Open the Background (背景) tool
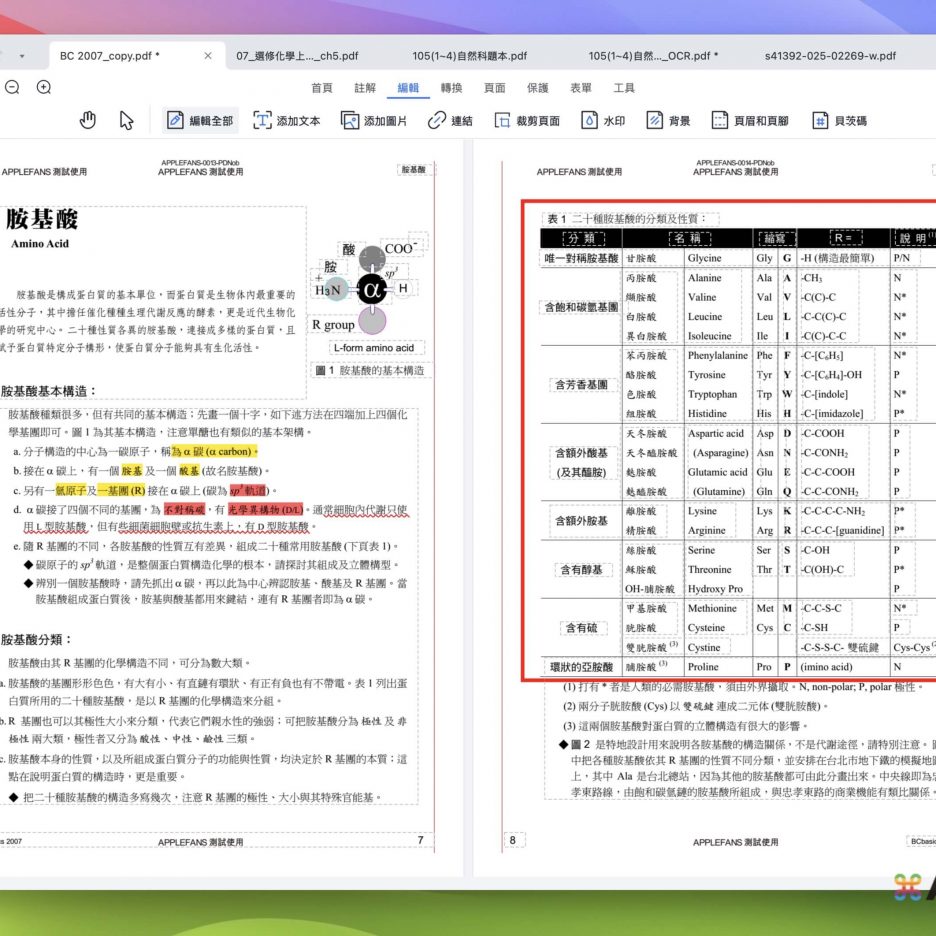 (x=668, y=121)
